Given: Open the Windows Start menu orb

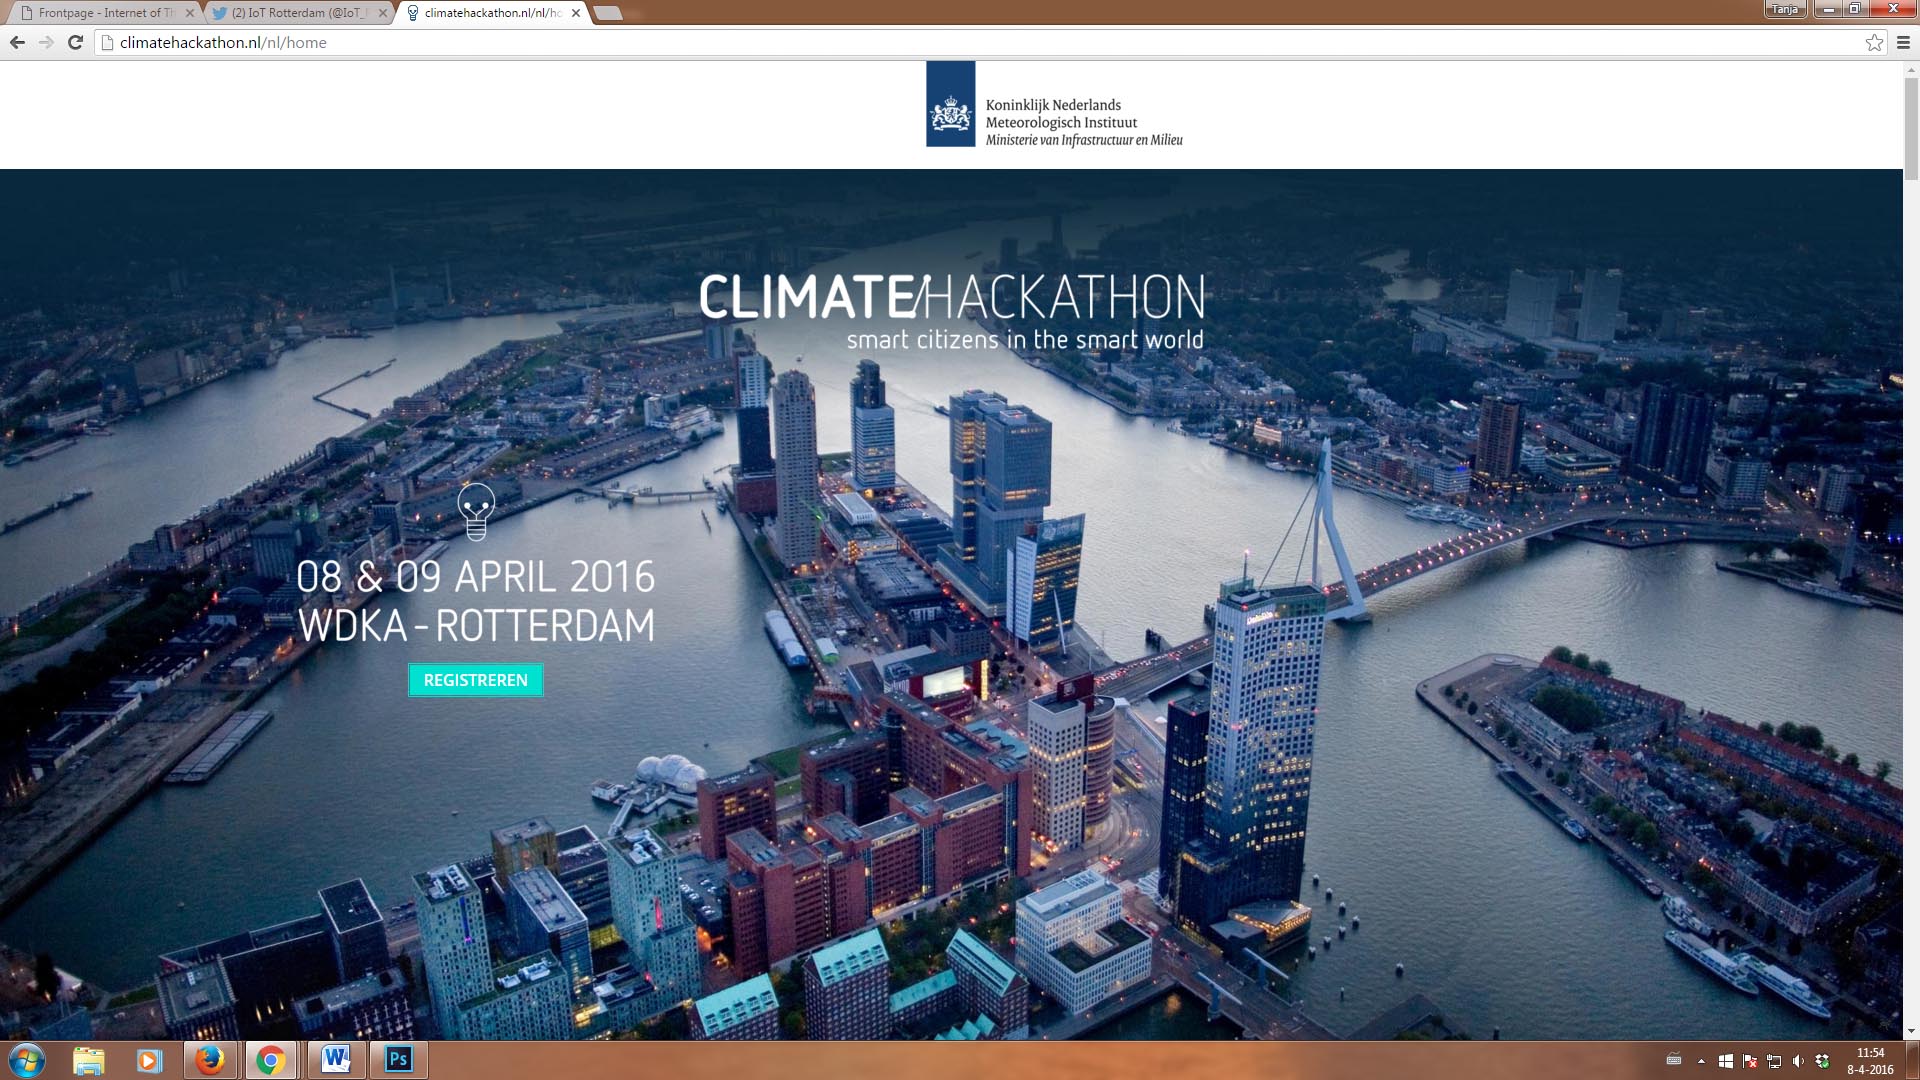Looking at the screenshot, I should [27, 1059].
